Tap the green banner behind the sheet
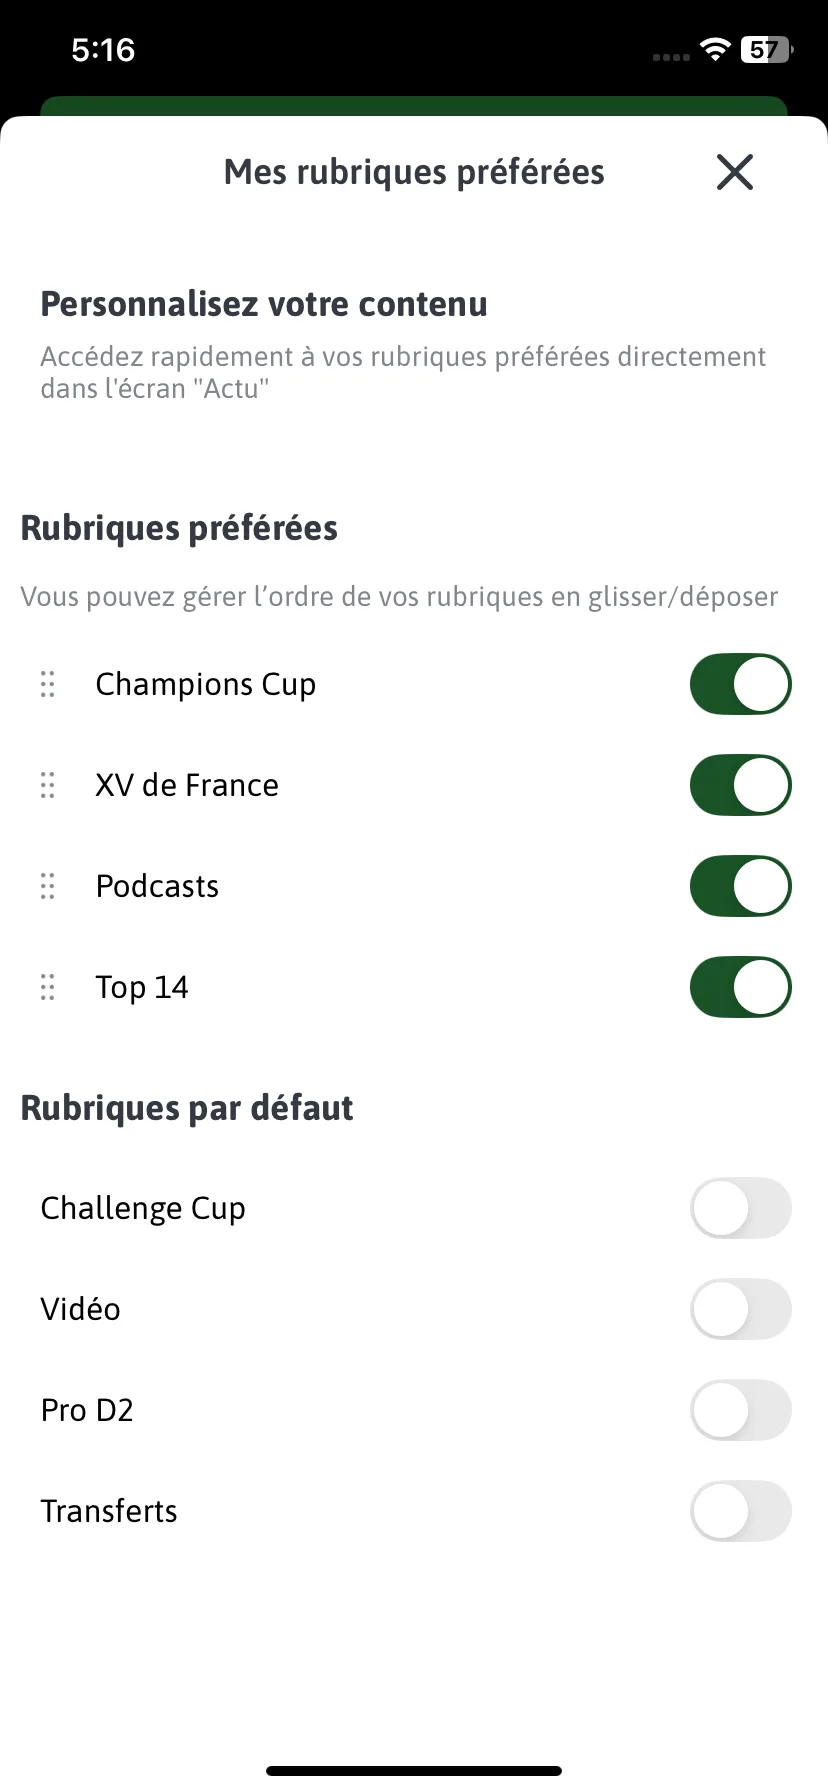This screenshot has width=828, height=1792. pos(414,105)
